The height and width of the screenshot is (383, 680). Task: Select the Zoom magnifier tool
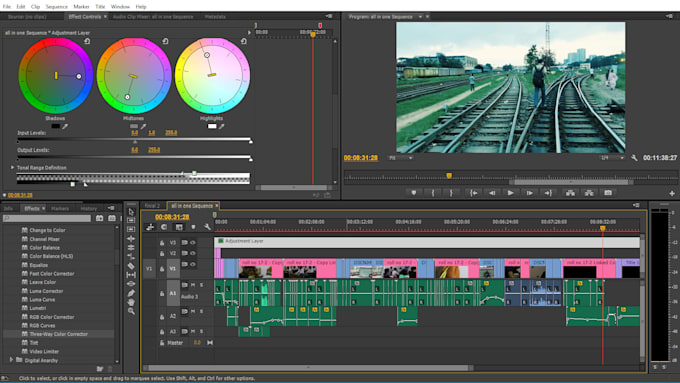pos(131,311)
